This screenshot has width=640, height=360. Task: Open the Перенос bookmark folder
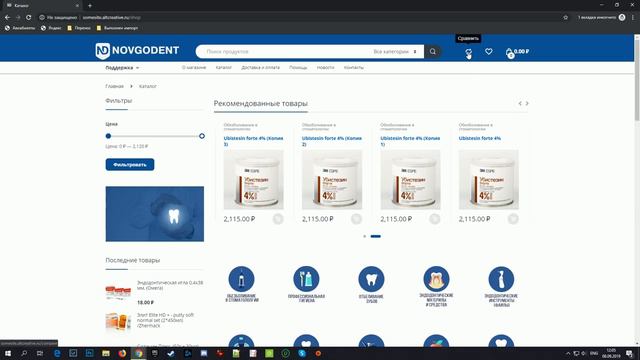[79, 28]
